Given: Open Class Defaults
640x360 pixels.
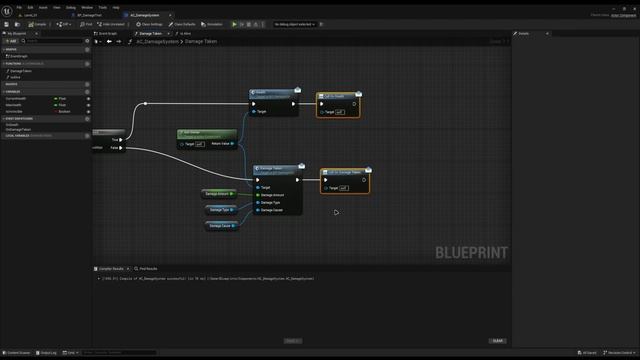Looking at the screenshot, I should tap(182, 24).
